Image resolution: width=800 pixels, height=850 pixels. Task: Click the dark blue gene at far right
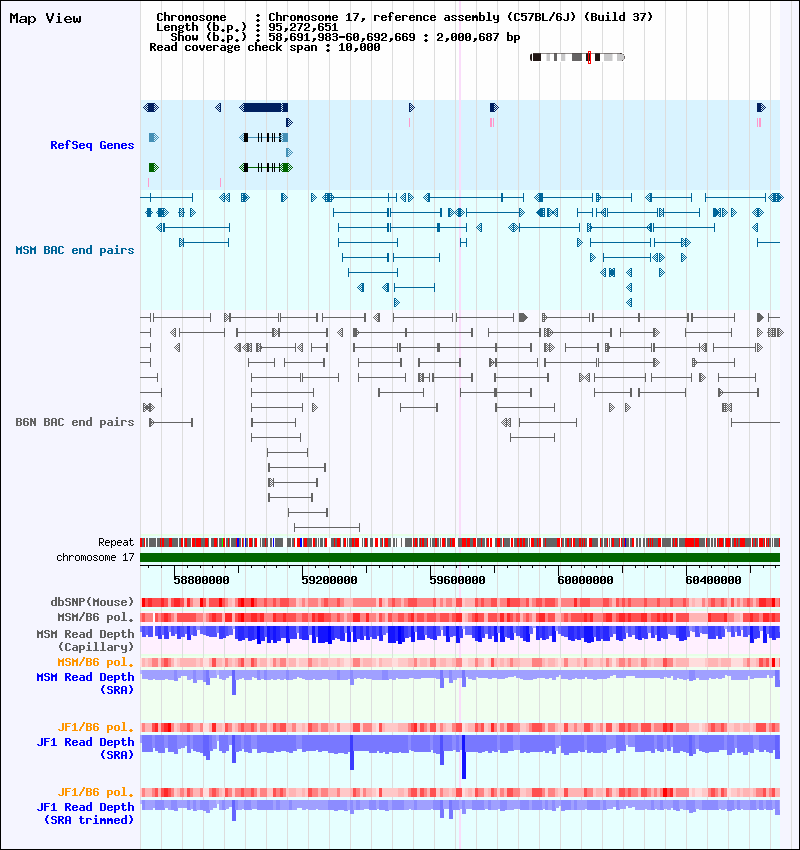click(761, 107)
